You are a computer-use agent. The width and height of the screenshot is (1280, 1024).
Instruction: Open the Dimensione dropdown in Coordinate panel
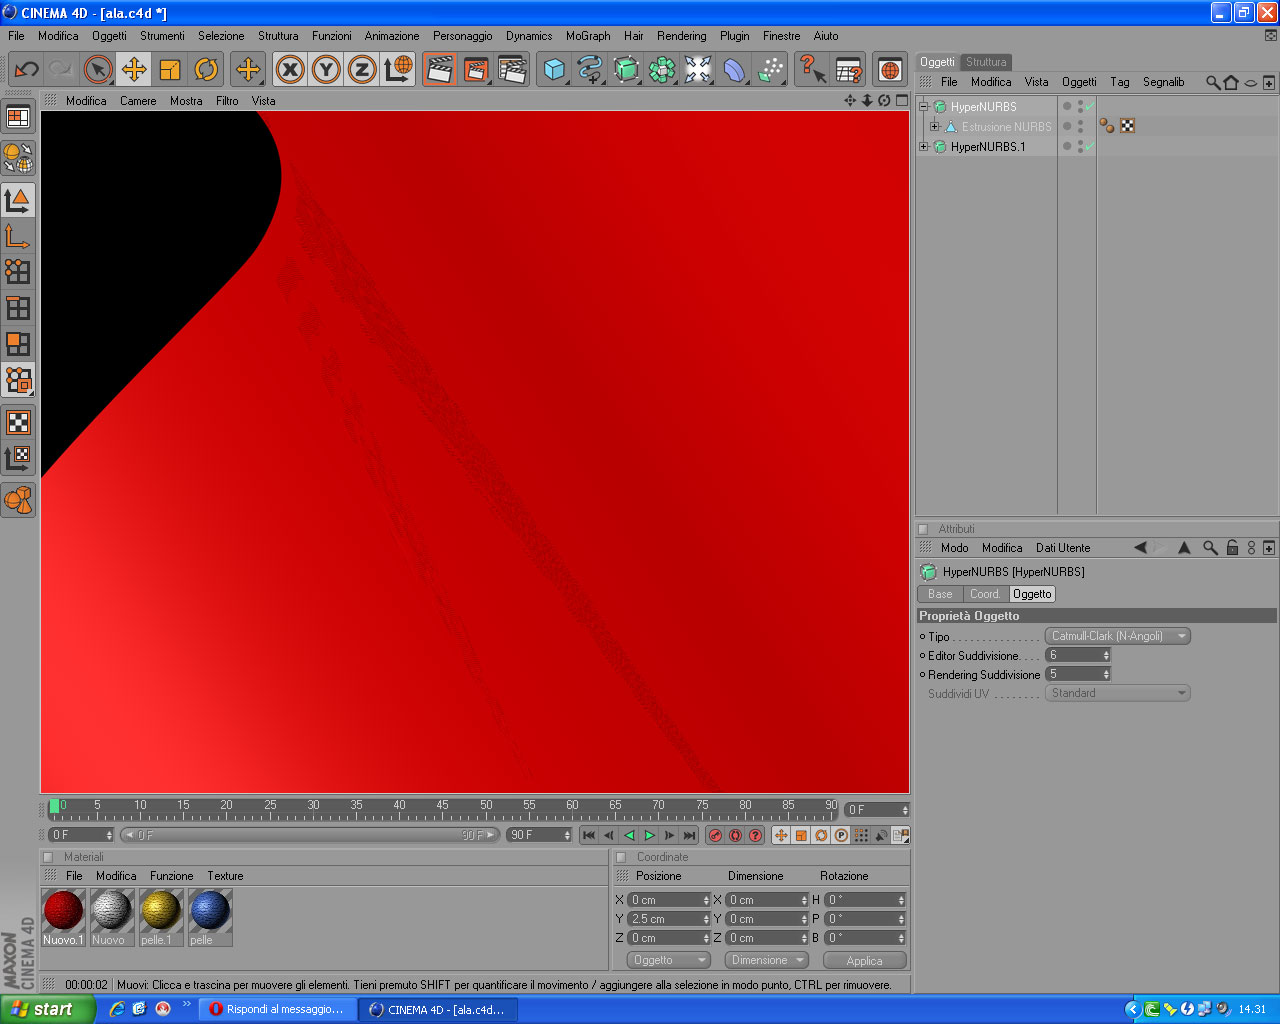click(766, 960)
